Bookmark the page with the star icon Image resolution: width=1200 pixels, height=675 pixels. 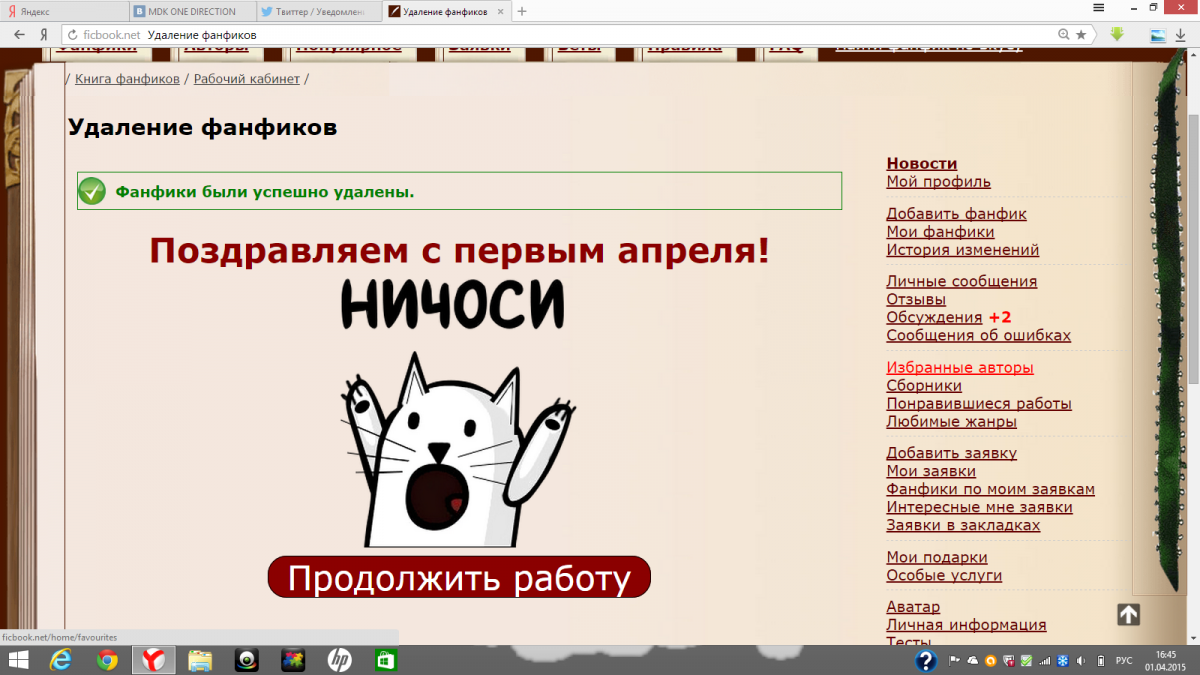point(1081,33)
